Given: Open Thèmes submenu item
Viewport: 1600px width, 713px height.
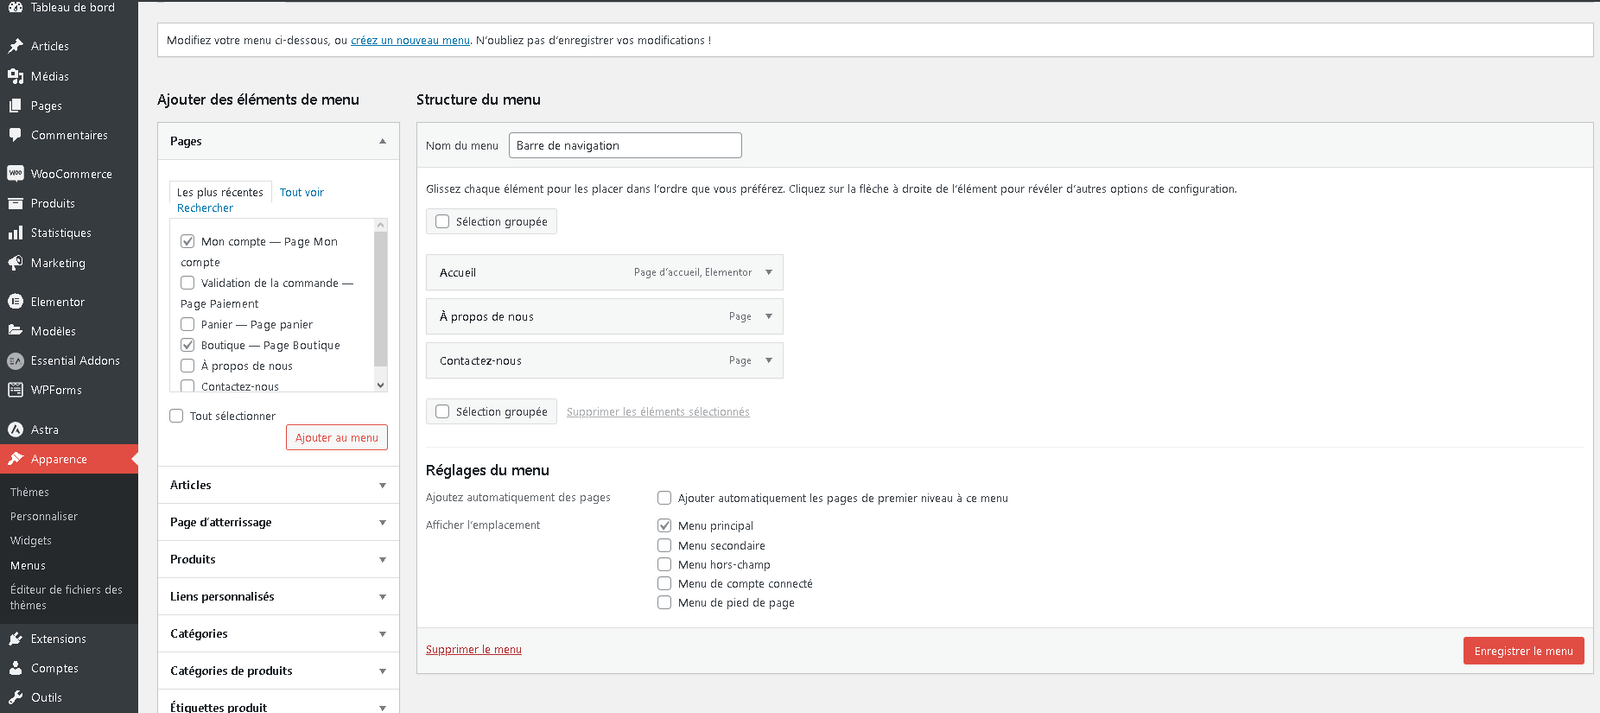Looking at the screenshot, I should pos(29,492).
